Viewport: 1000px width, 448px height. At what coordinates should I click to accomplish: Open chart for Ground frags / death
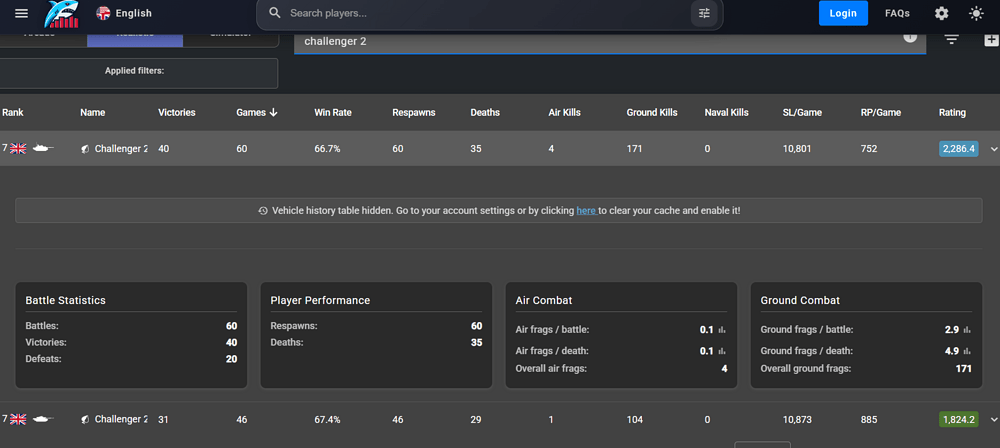967,351
